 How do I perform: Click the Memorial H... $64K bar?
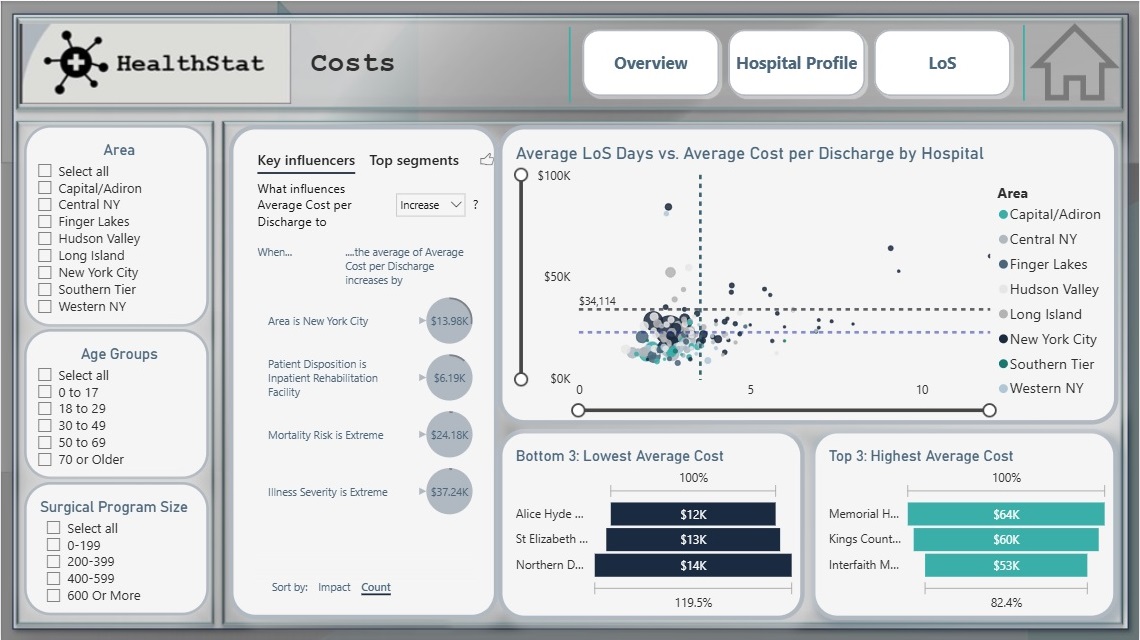click(x=1006, y=514)
